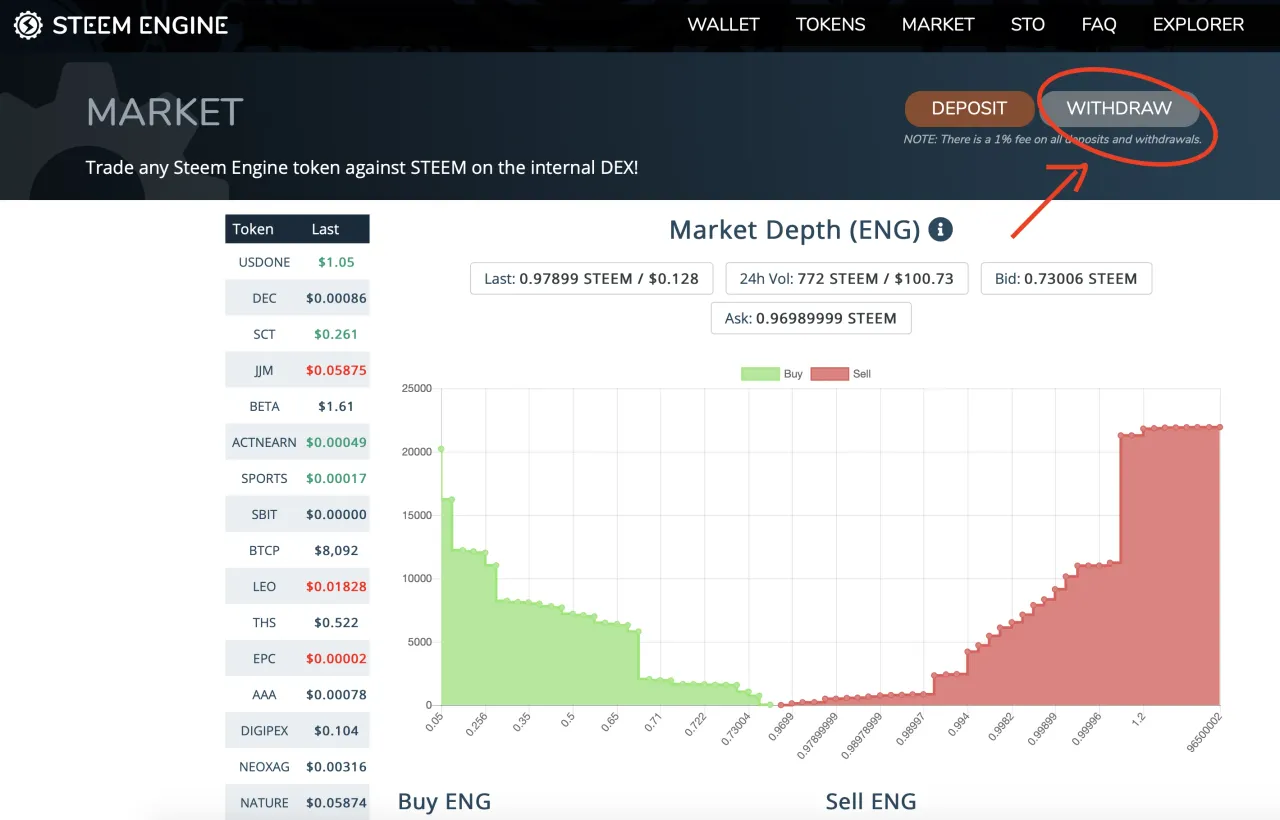Image resolution: width=1280 pixels, height=820 pixels.
Task: Click the Last column header
Action: coord(325,229)
